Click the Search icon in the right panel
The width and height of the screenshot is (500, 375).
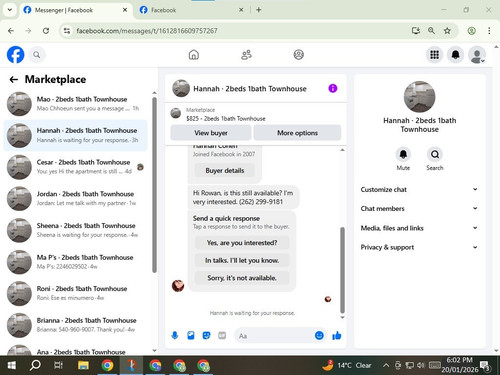click(x=435, y=154)
